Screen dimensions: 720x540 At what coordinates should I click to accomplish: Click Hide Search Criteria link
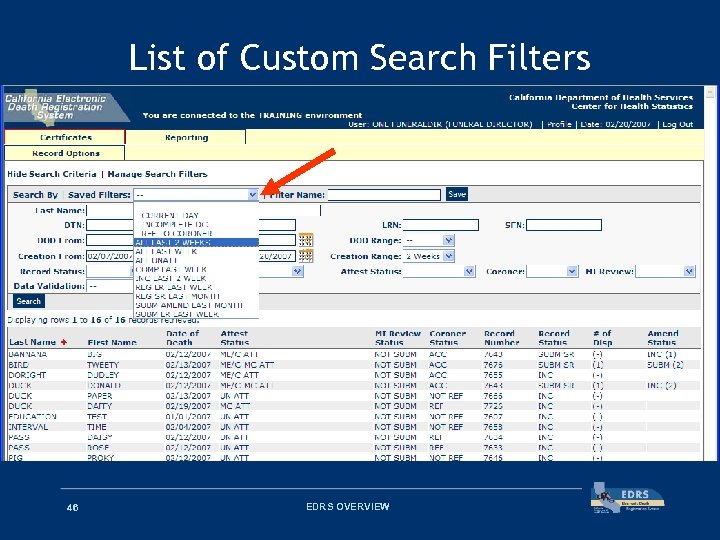pos(52,174)
